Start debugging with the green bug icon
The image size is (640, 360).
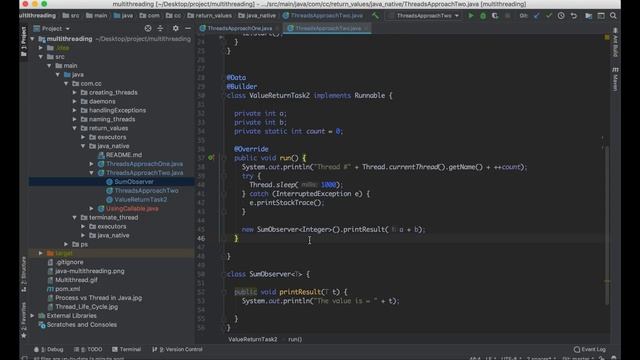483,16
